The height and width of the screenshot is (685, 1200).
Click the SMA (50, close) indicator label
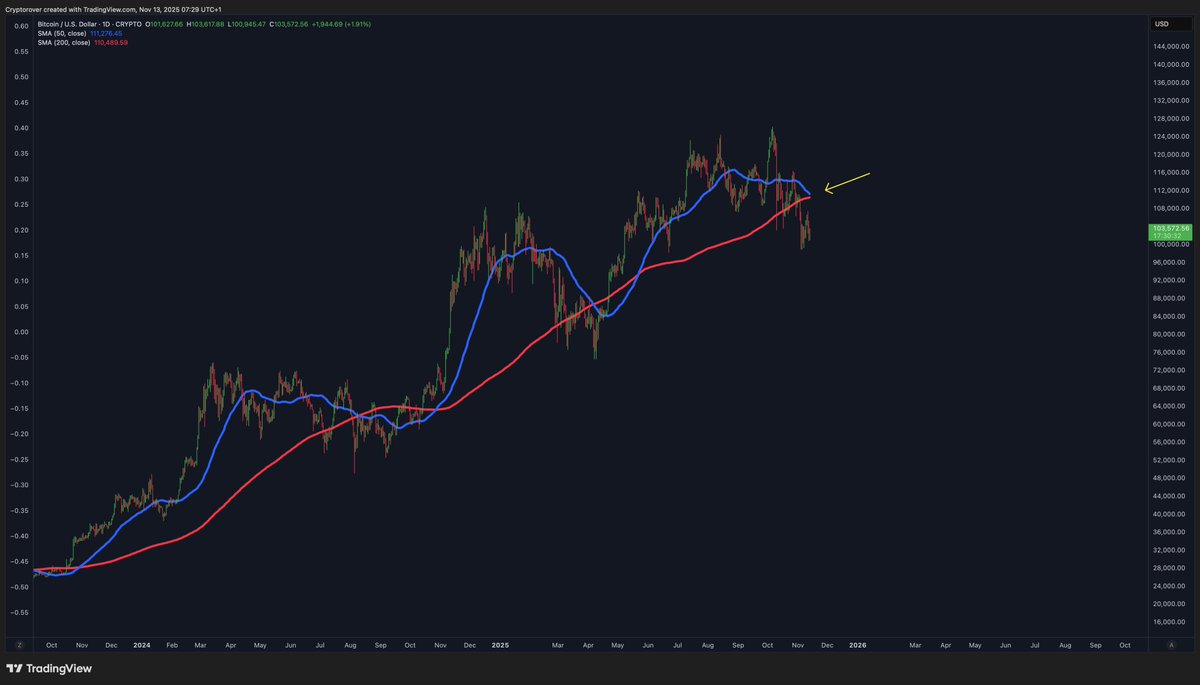pyautogui.click(x=60, y=33)
